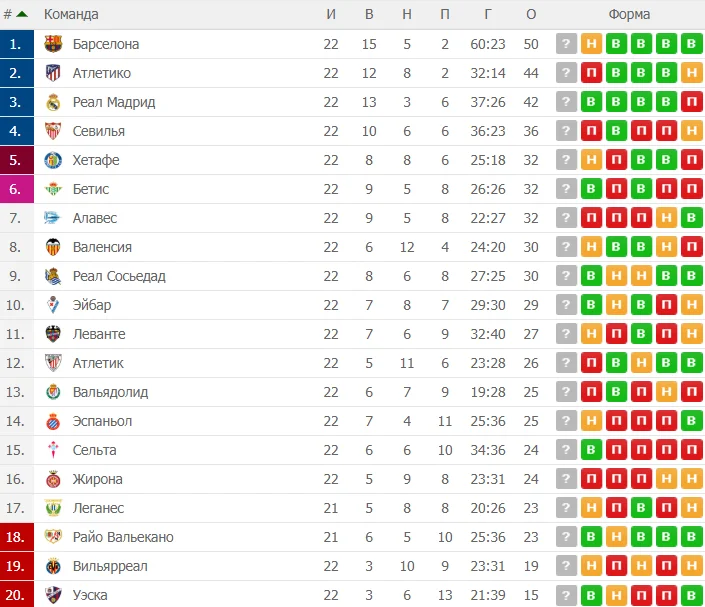Image resolution: width=705 pixels, height=607 pixels.
Task: Click Barcelona's orange Н draw form box
Action: pyautogui.click(x=592, y=44)
